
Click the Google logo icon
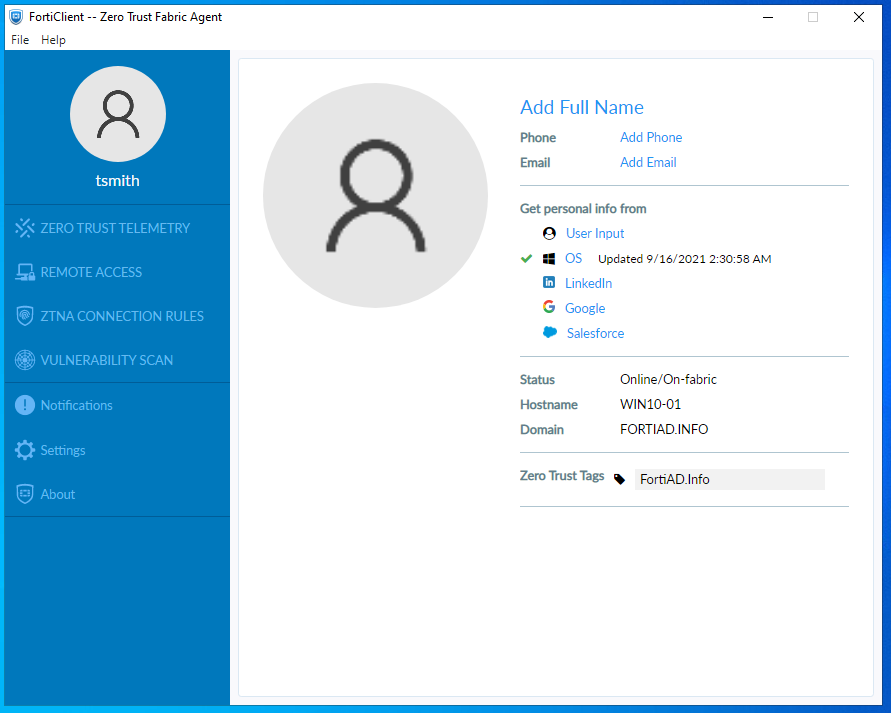click(x=549, y=308)
